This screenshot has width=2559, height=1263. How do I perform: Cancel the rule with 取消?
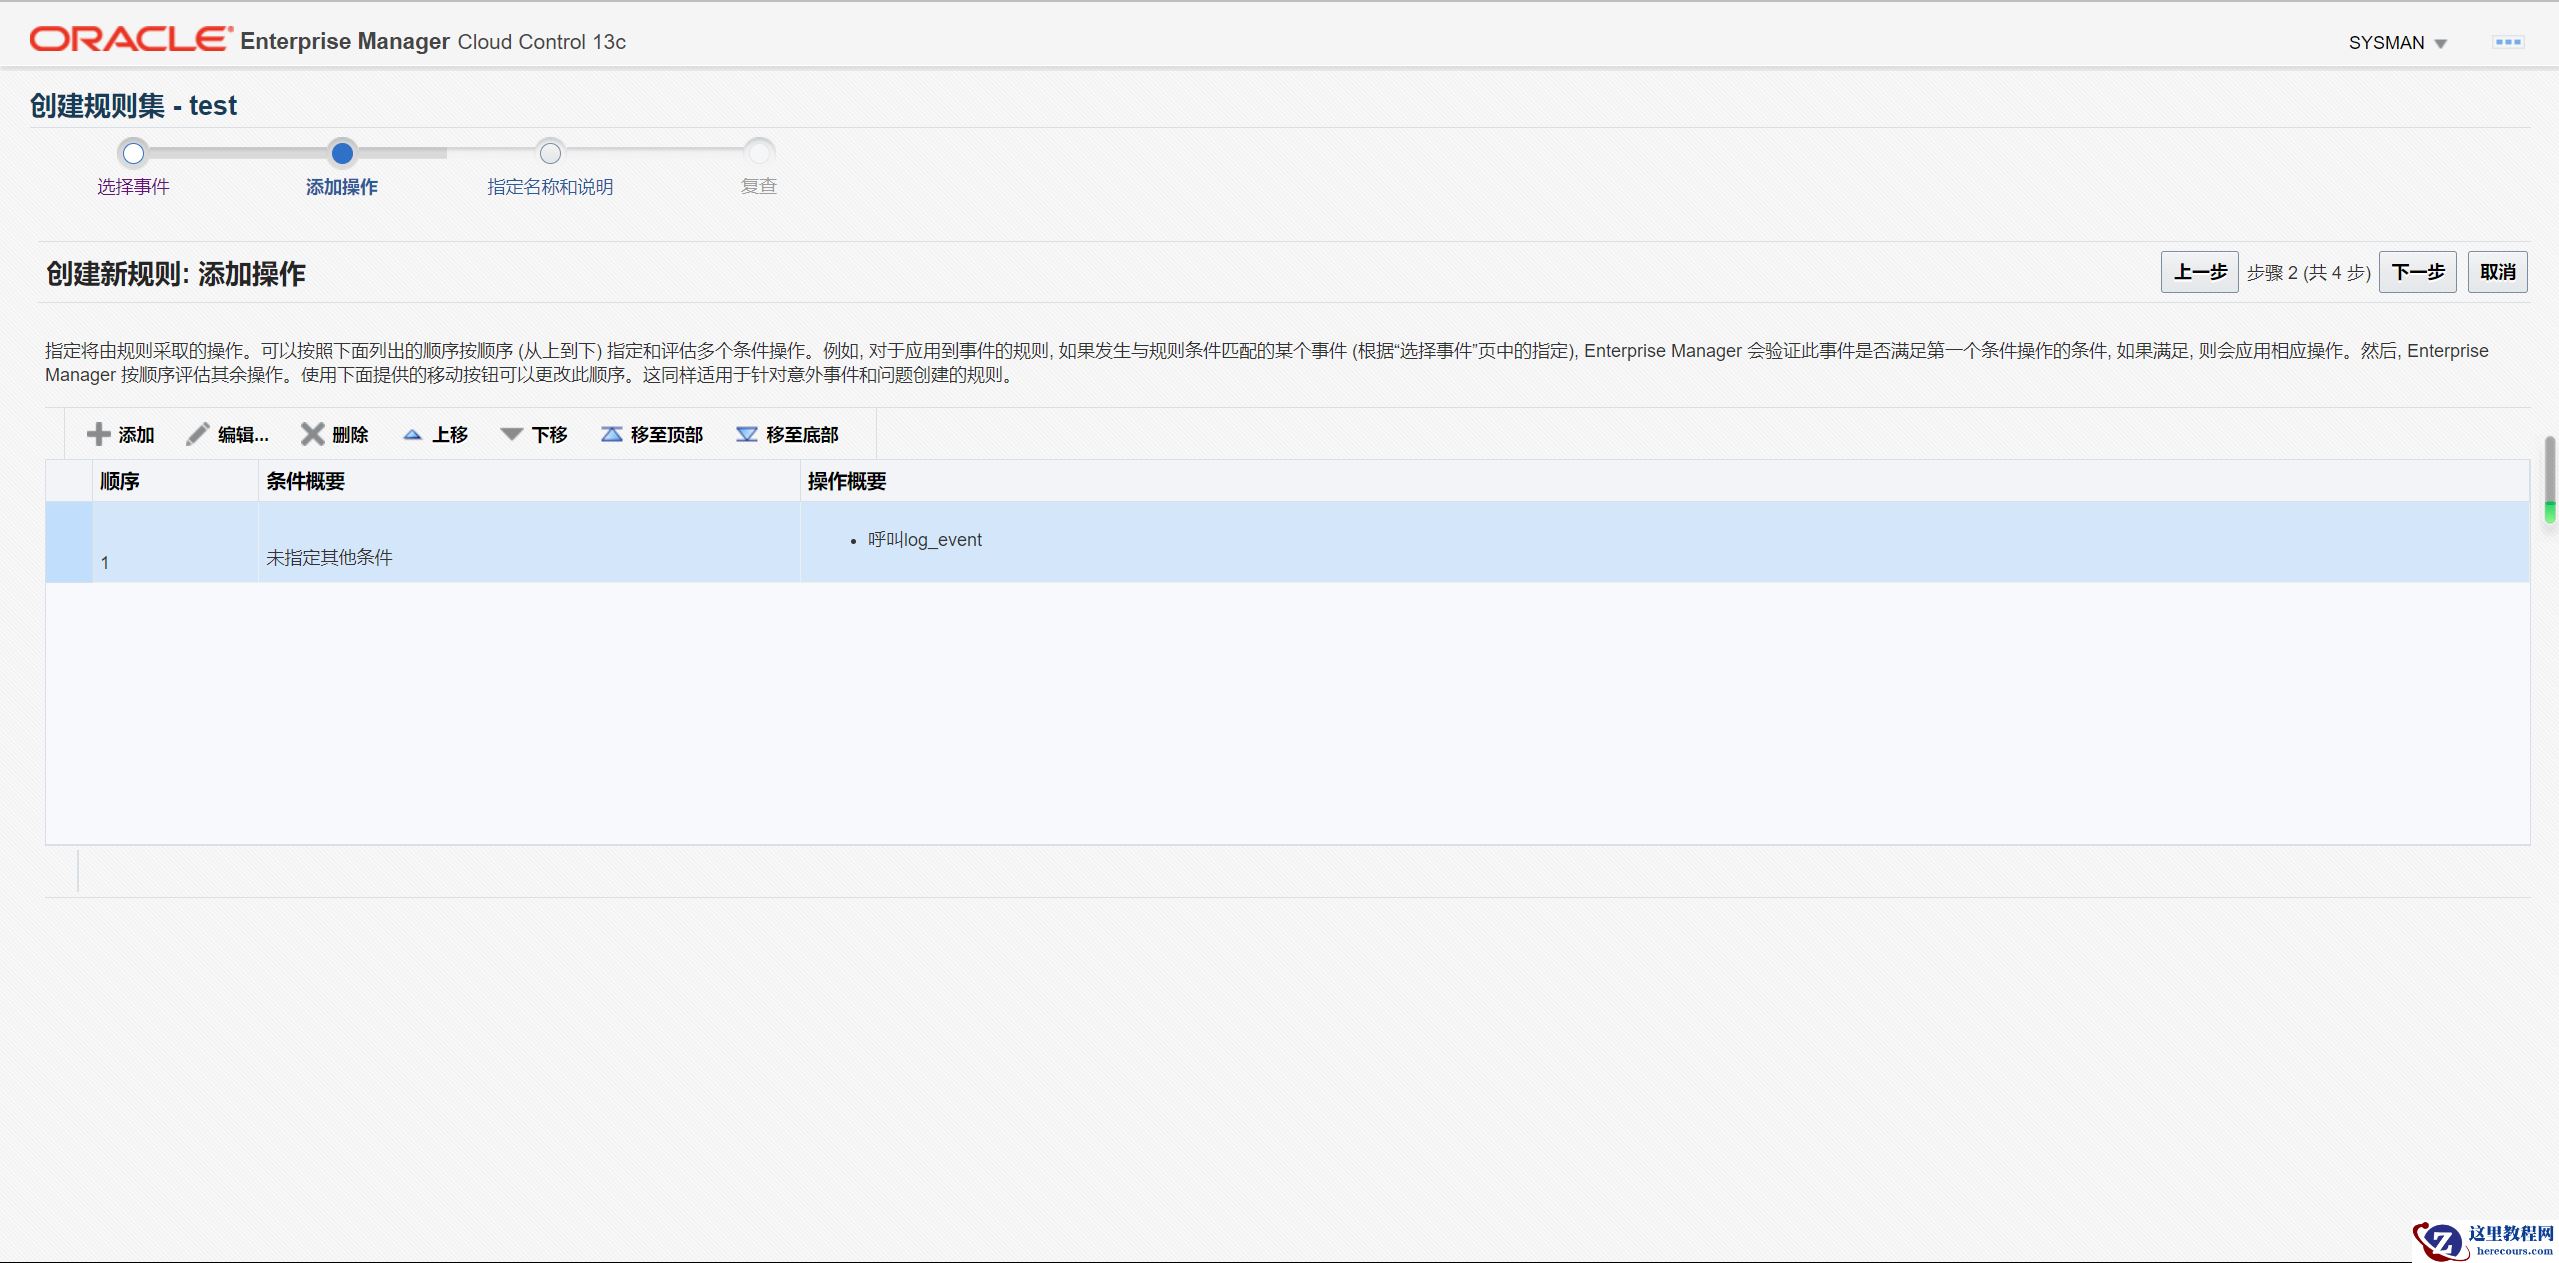(2497, 272)
